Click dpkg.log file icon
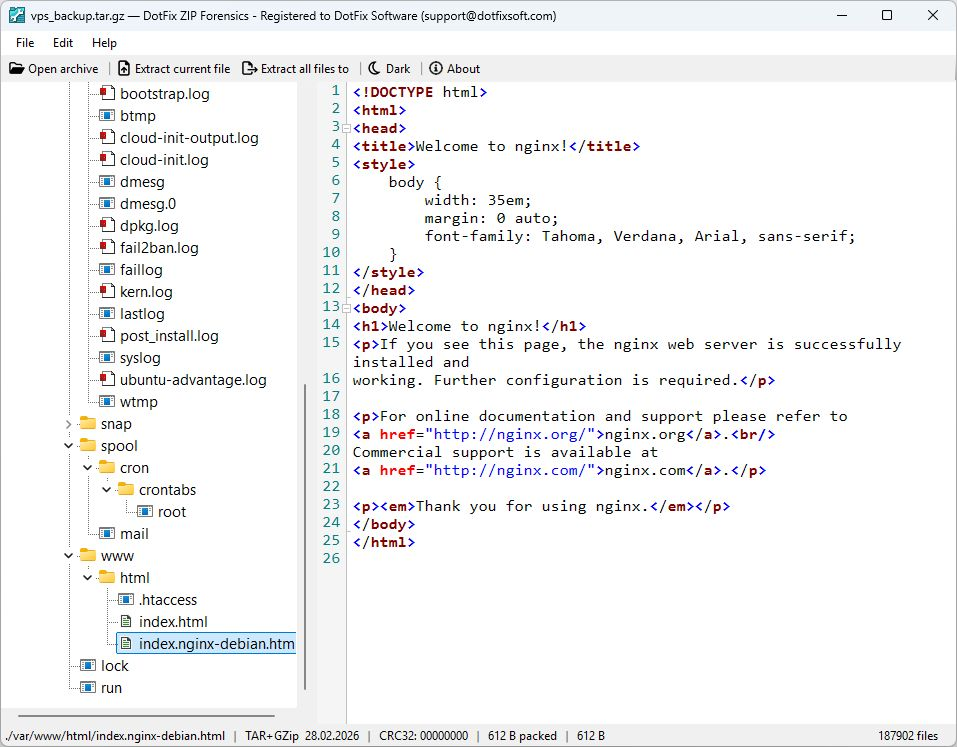This screenshot has height=747, width=957. coord(107,225)
